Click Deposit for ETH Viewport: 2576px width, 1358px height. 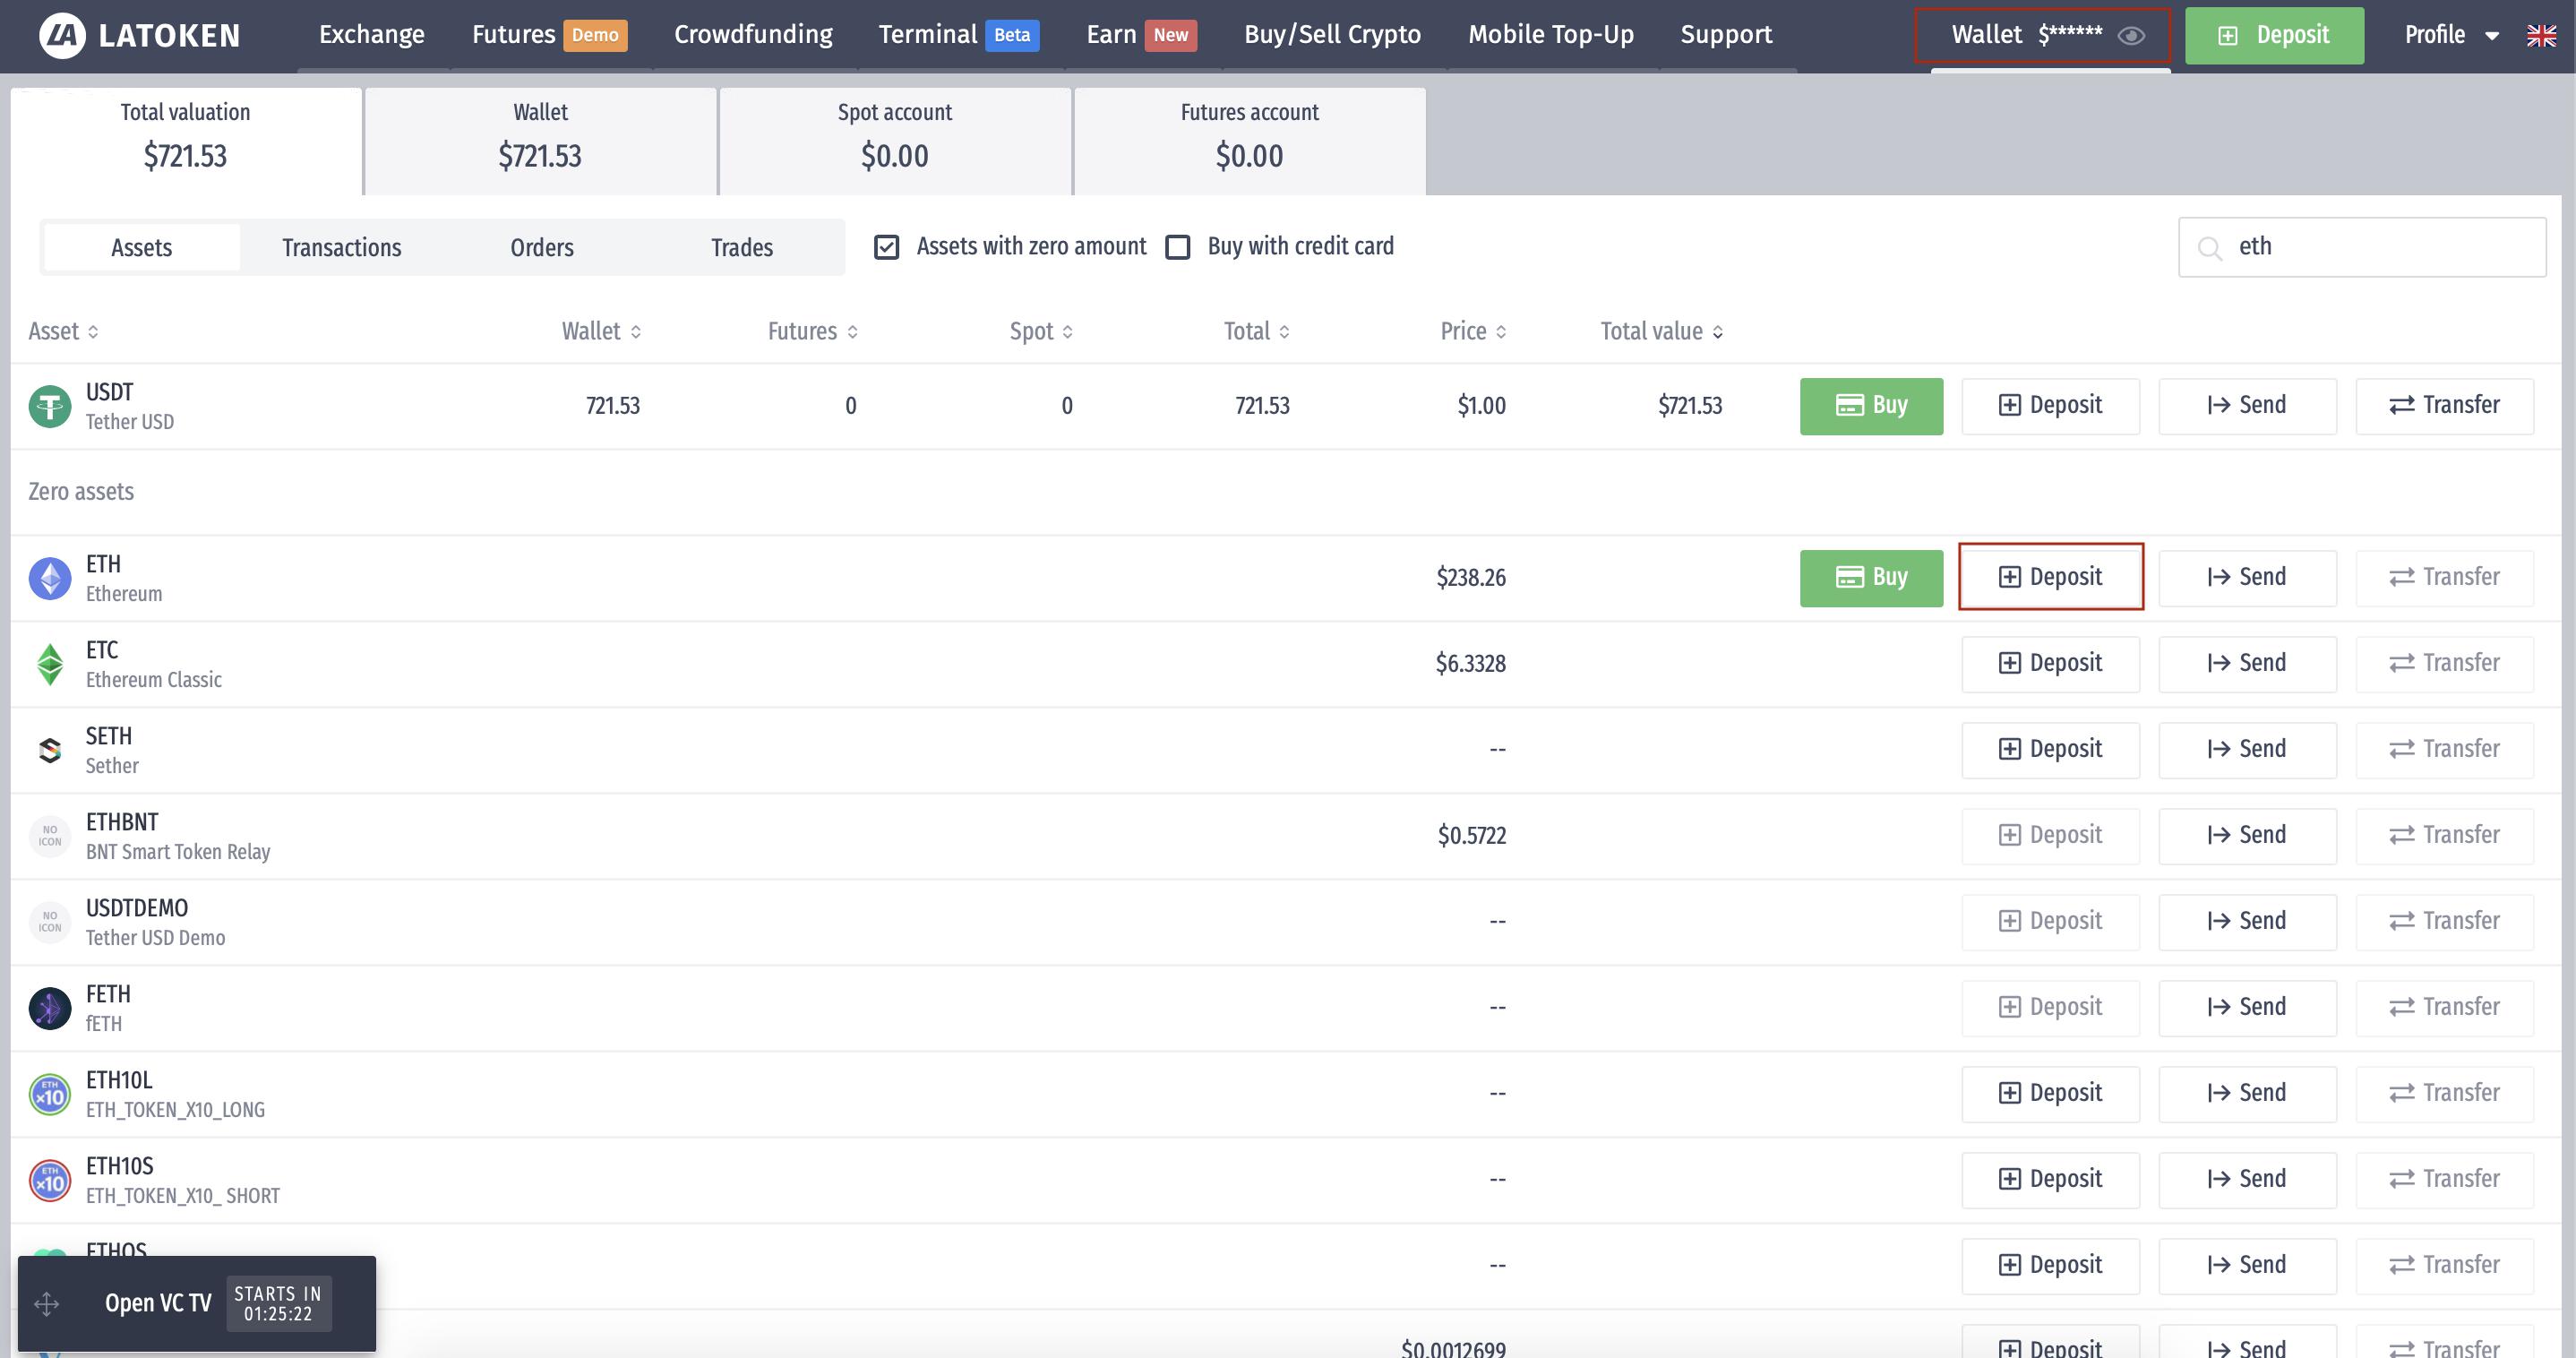point(2050,577)
